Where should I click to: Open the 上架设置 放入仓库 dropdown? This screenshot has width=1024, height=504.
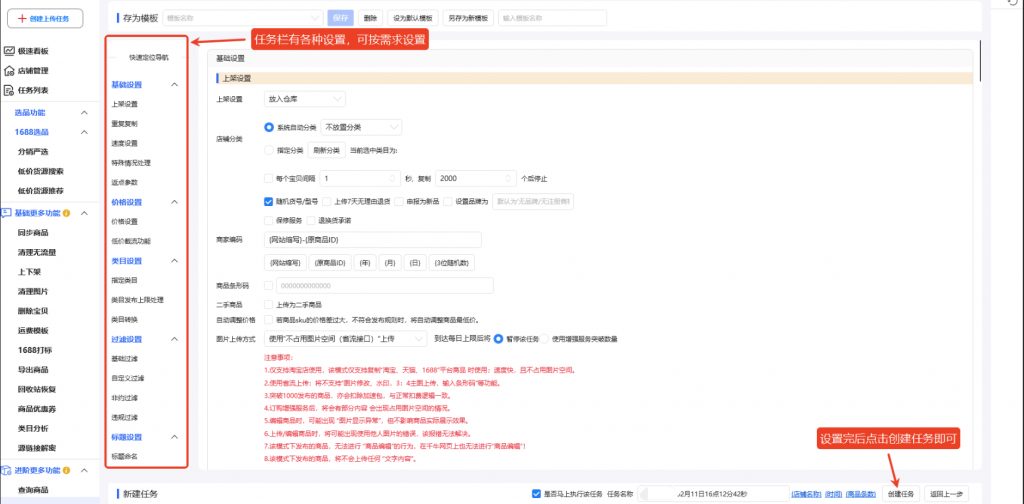(x=304, y=99)
